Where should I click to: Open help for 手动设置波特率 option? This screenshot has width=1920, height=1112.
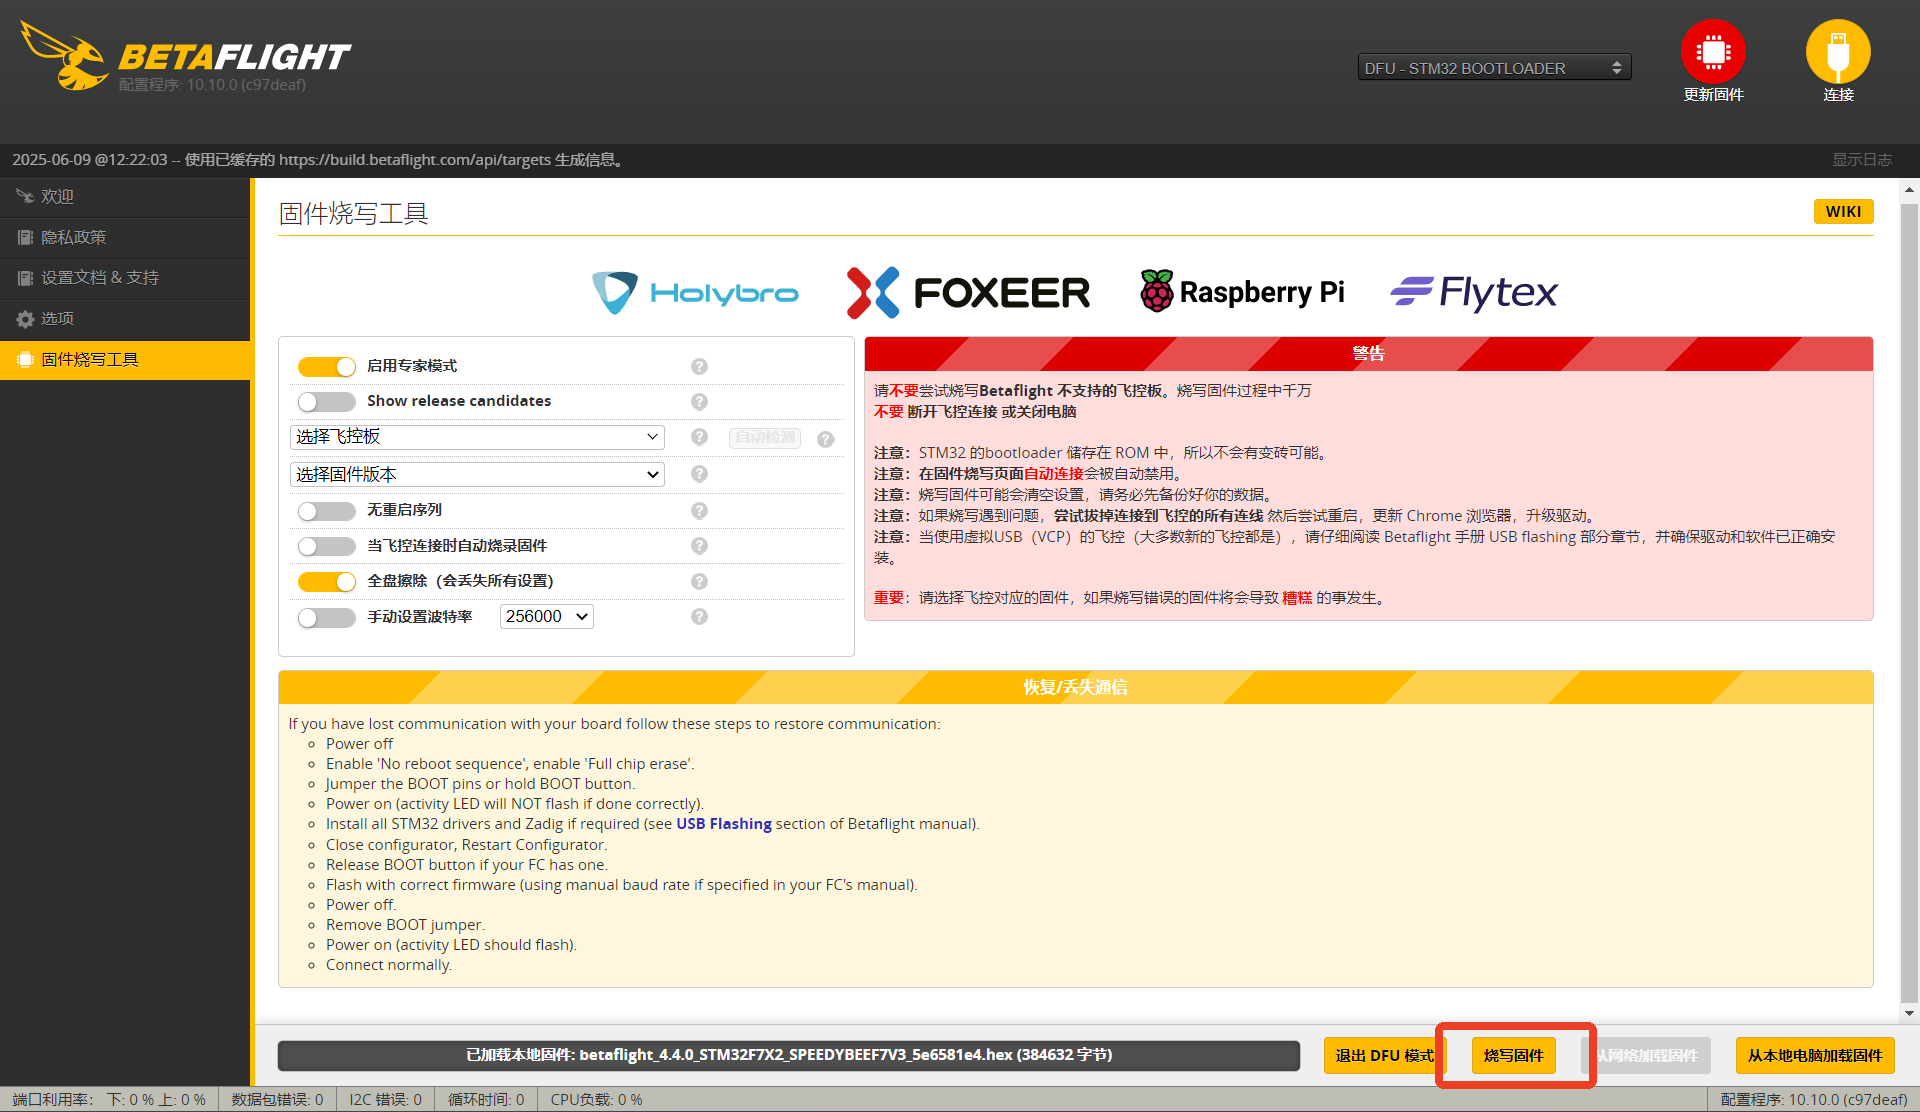pos(699,617)
